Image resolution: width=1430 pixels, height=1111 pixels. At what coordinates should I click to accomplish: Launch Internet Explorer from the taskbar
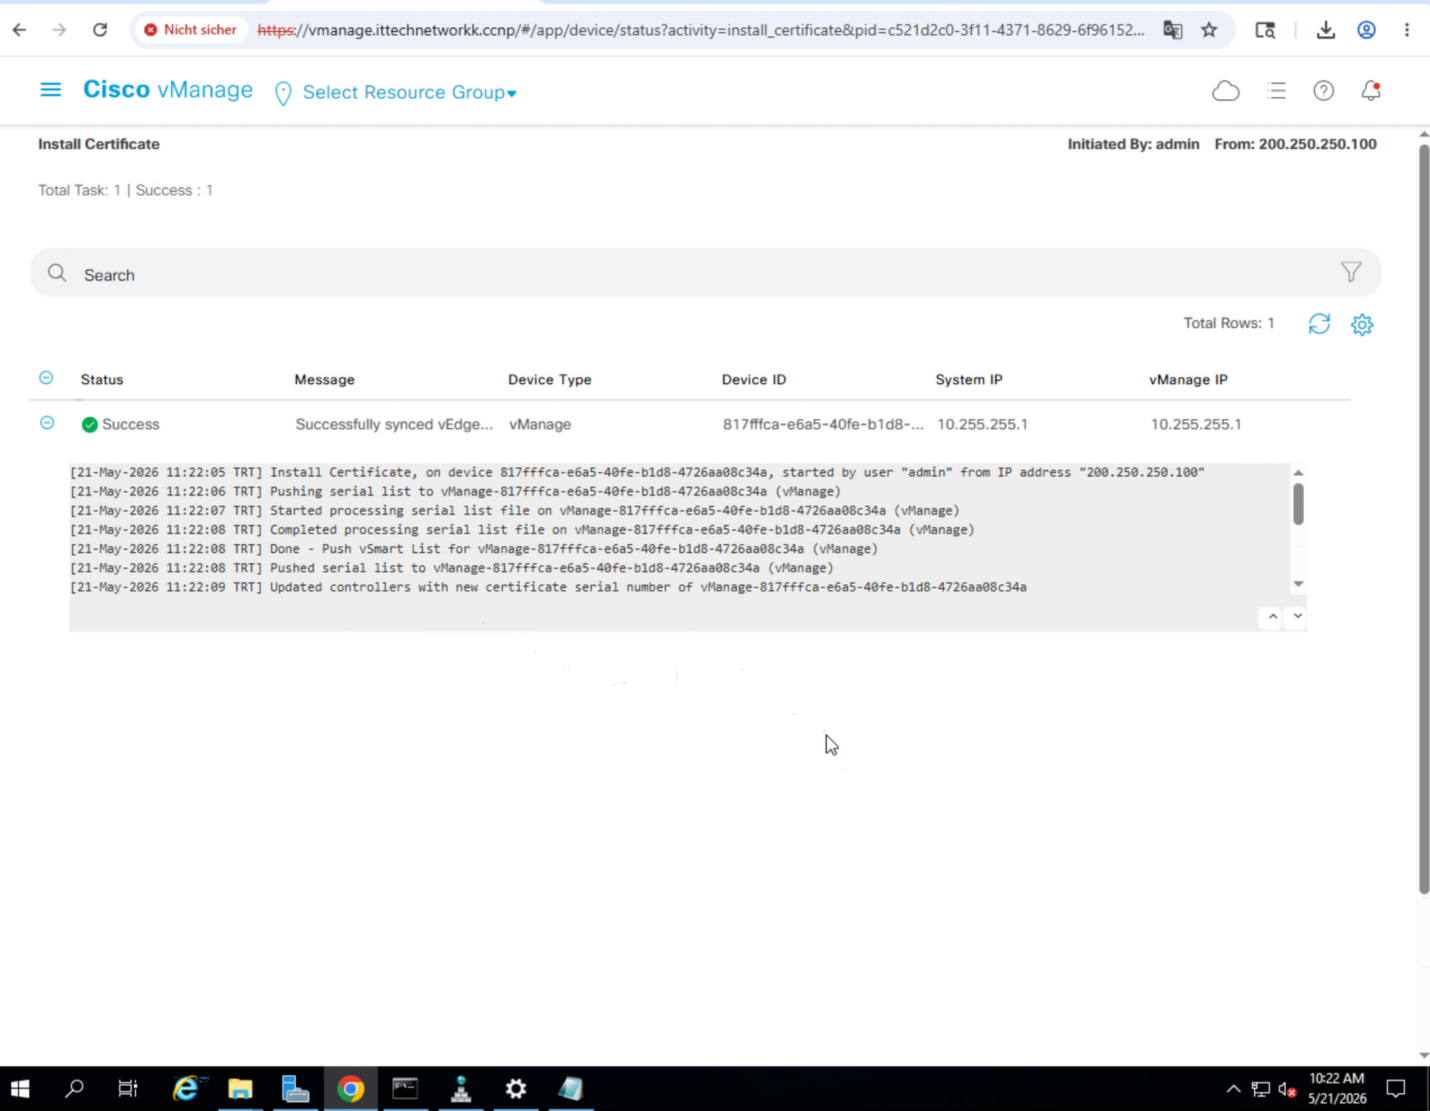[x=186, y=1088]
